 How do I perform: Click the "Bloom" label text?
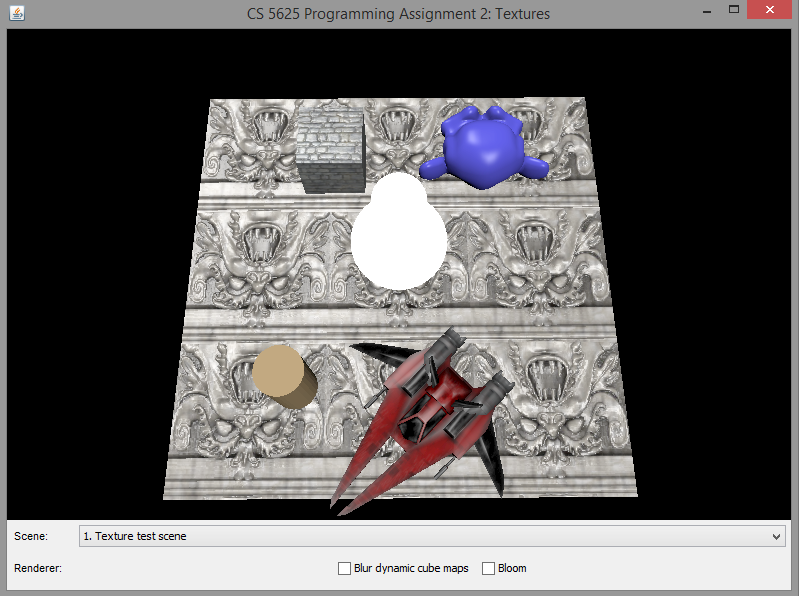(x=512, y=568)
